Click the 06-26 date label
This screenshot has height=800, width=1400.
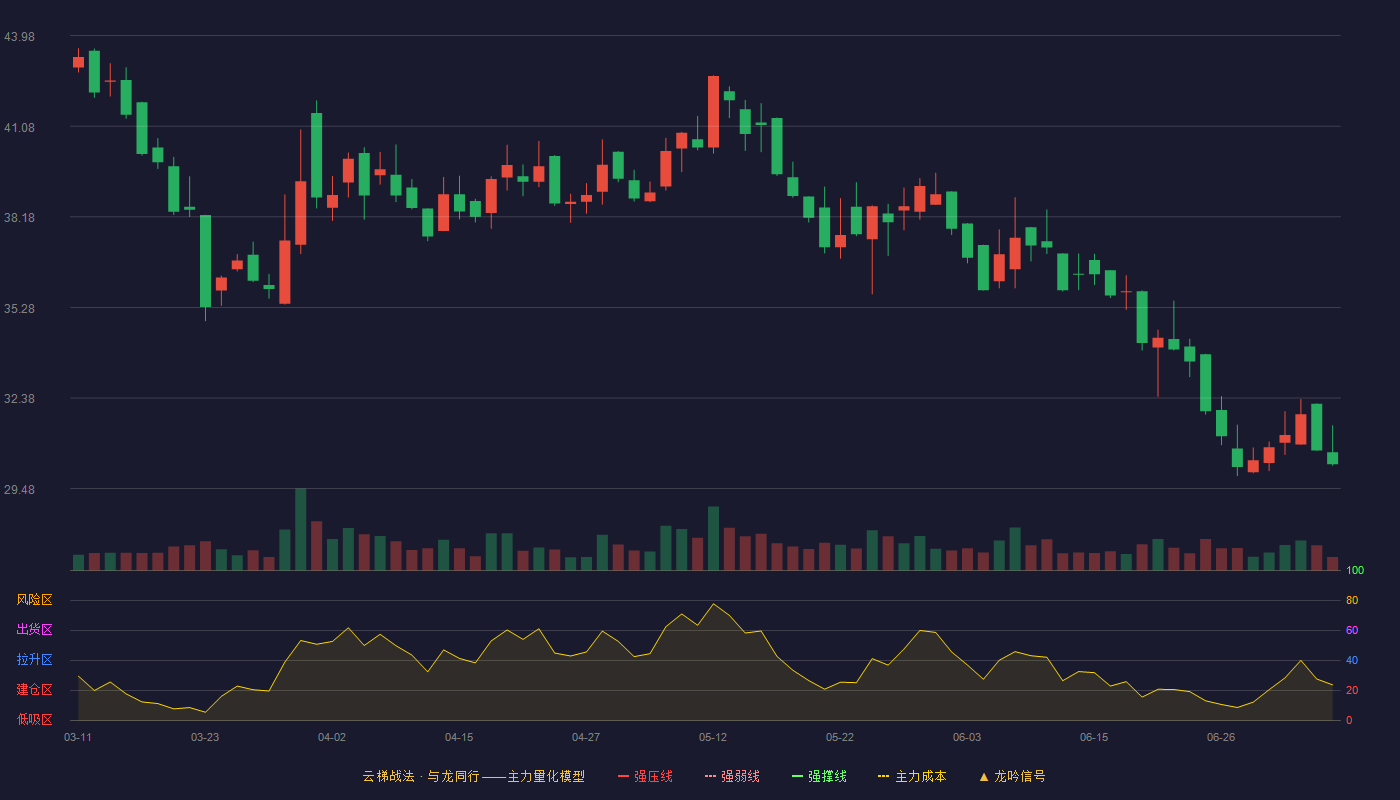(x=1221, y=737)
